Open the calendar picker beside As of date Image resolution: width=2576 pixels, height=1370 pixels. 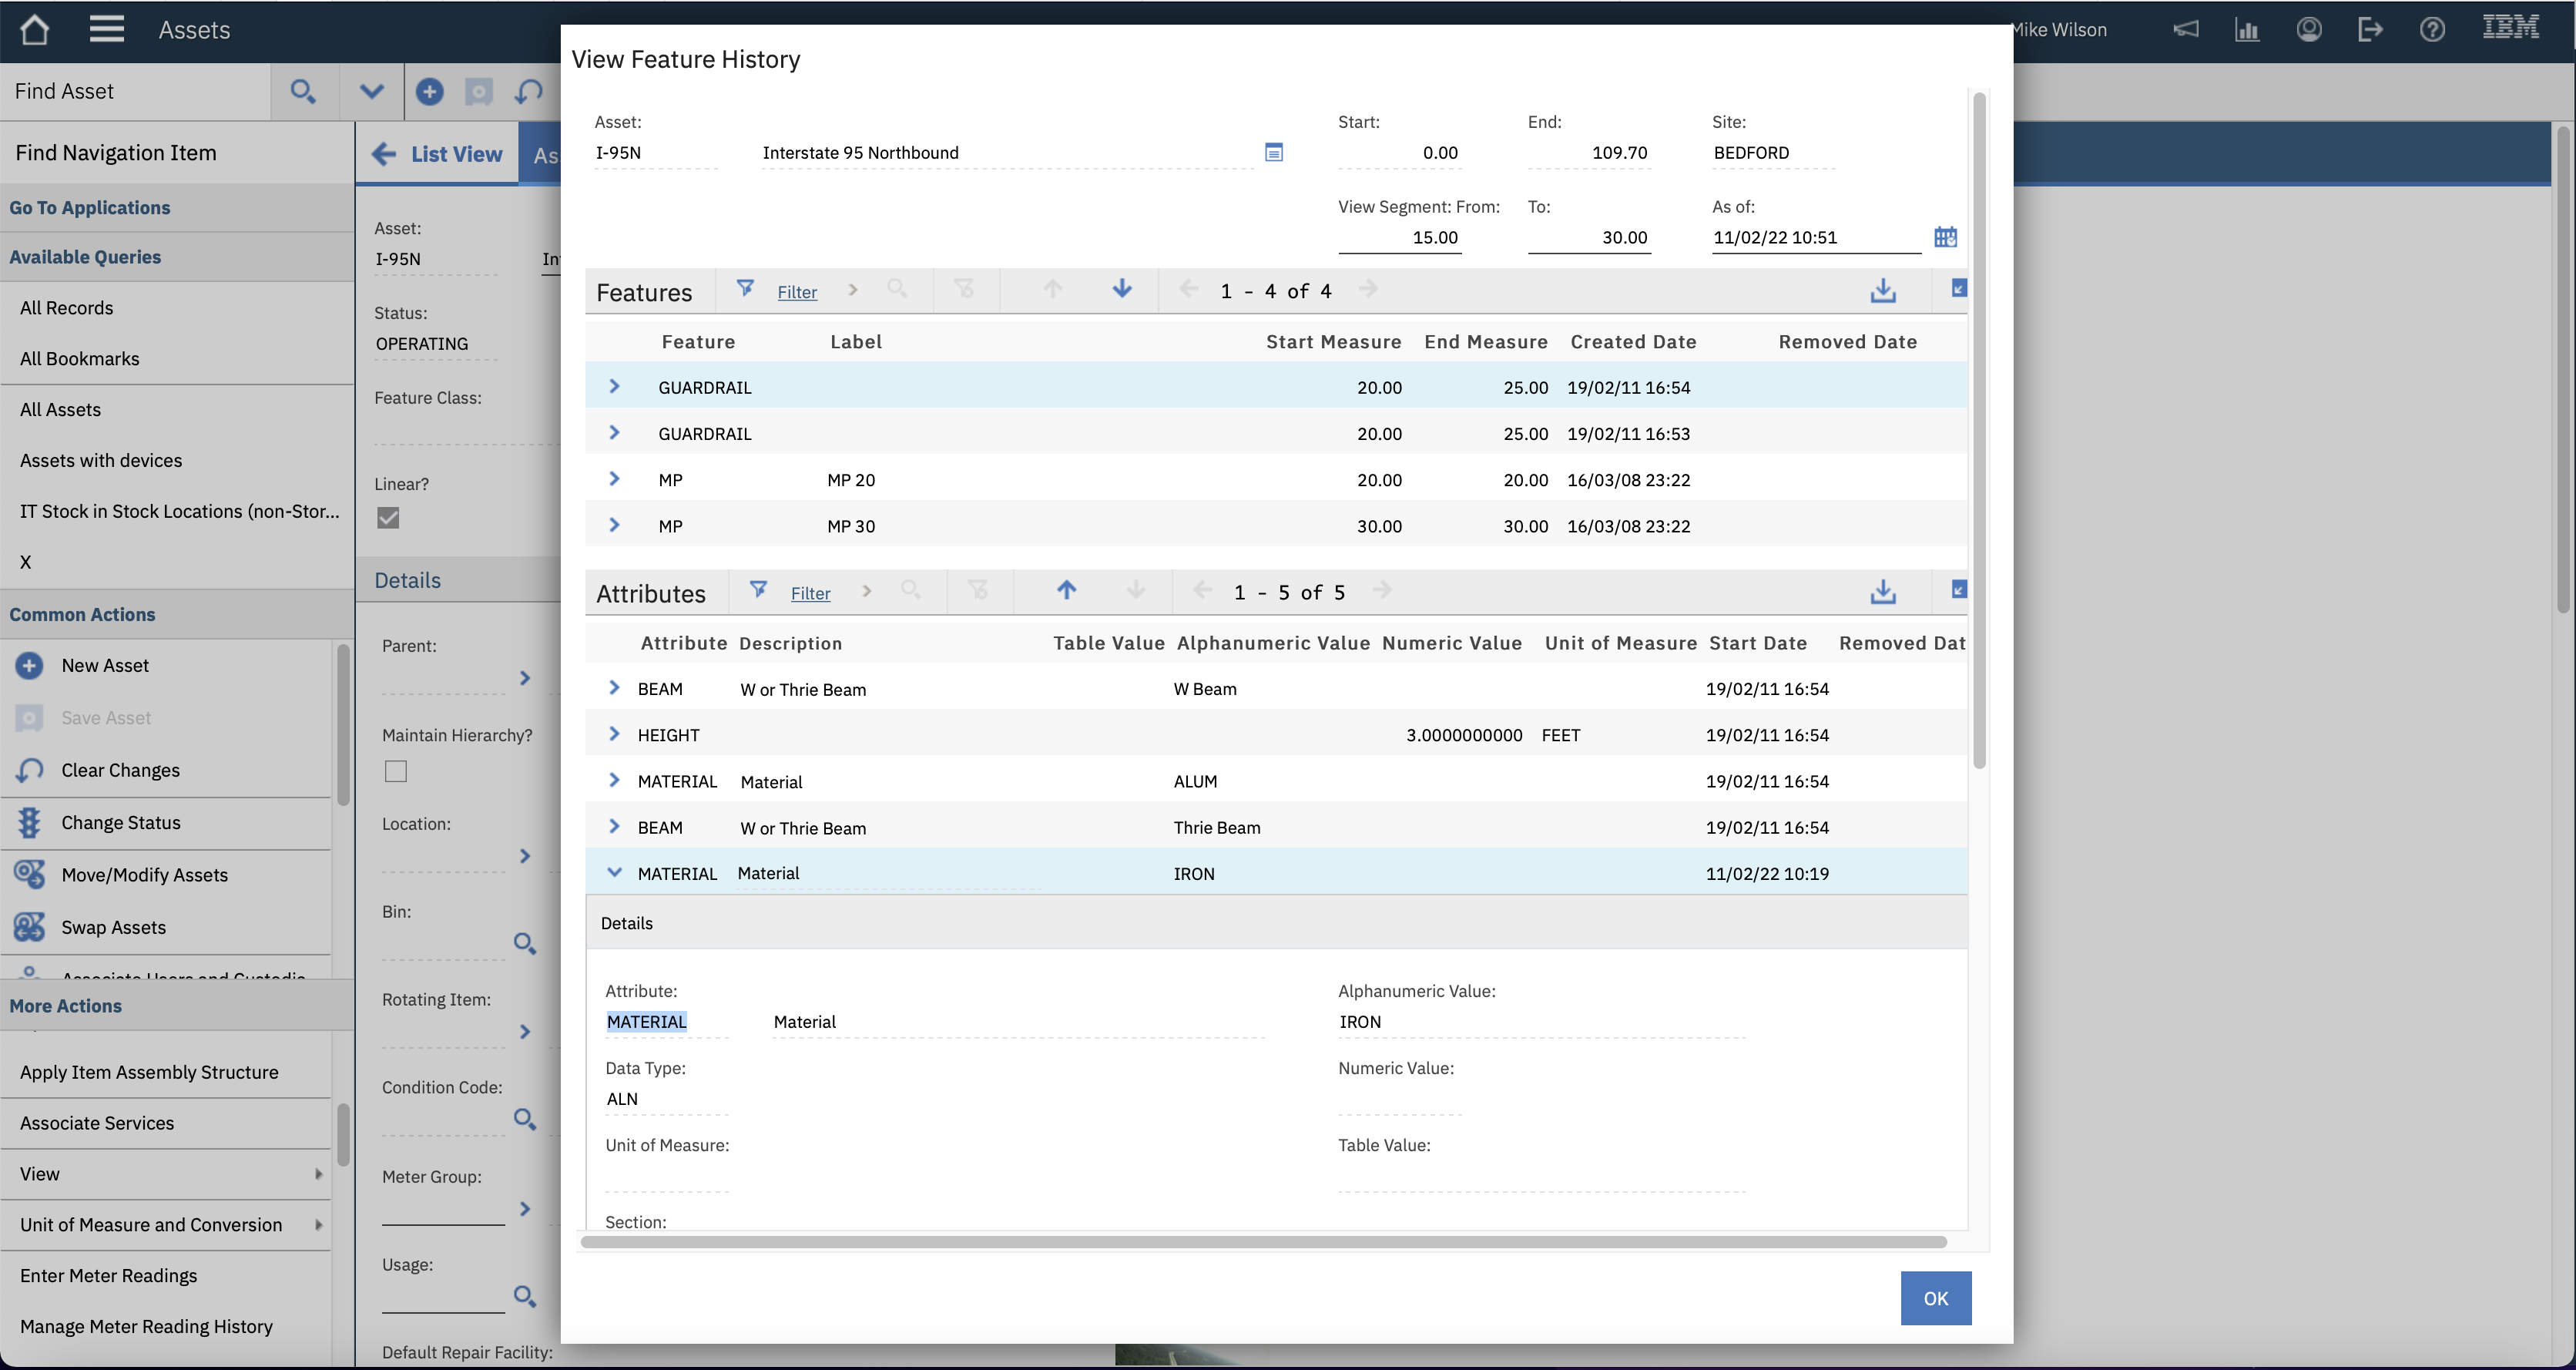1945,237
